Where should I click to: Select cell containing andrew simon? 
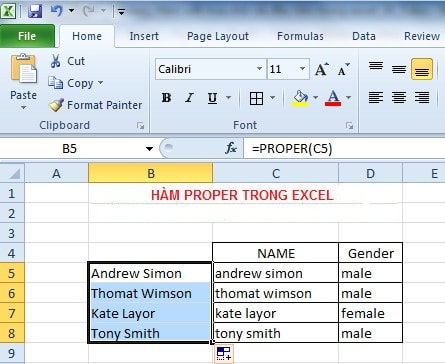(275, 273)
